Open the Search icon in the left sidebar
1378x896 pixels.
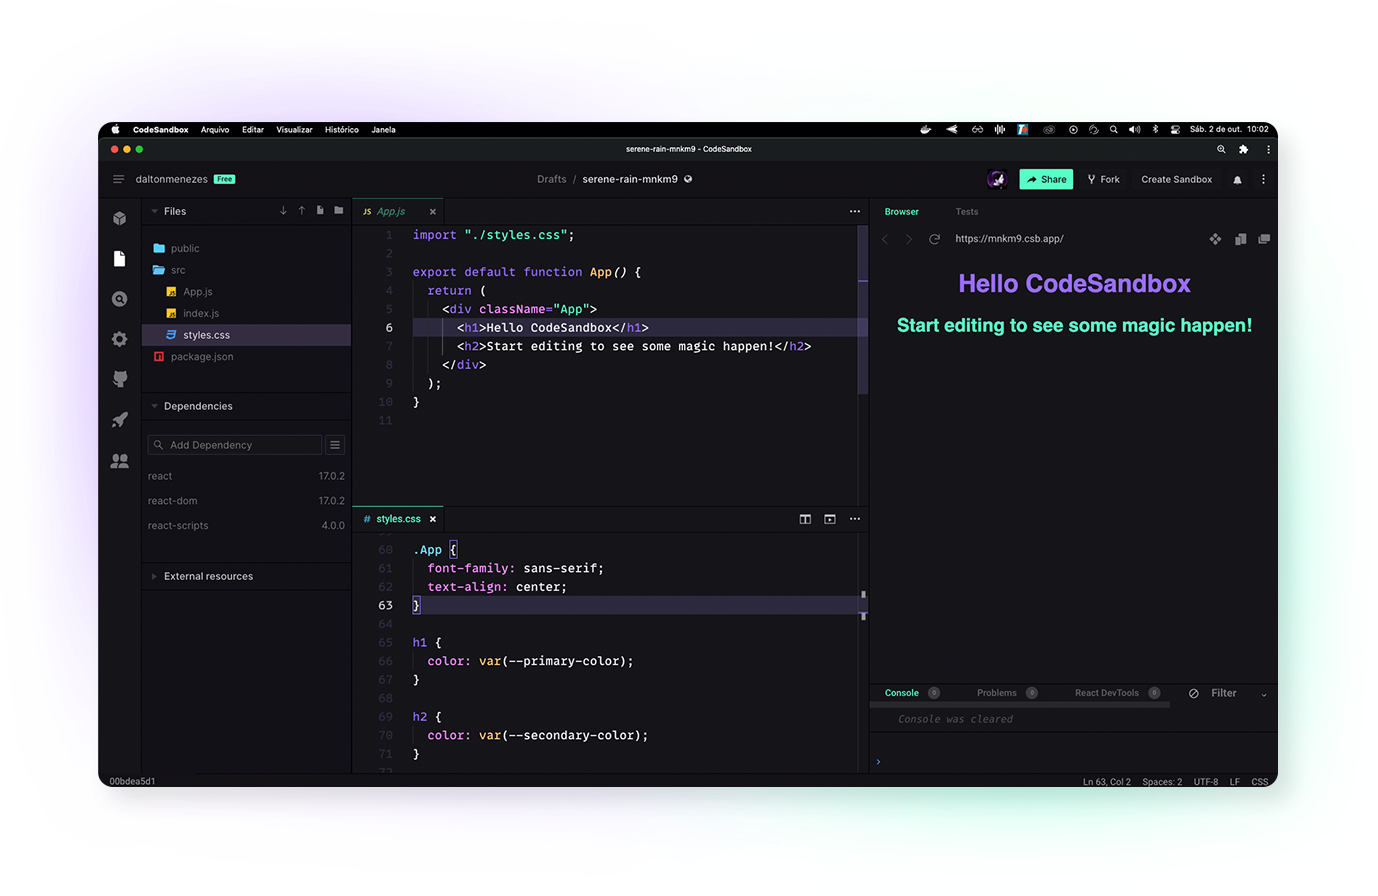(x=120, y=299)
